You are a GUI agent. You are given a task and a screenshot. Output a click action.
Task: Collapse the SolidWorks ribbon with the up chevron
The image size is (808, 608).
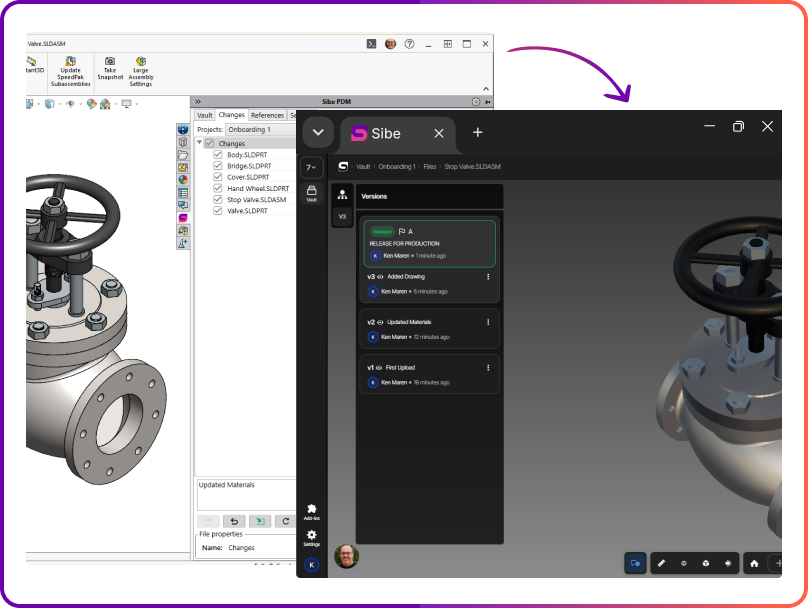[485, 89]
